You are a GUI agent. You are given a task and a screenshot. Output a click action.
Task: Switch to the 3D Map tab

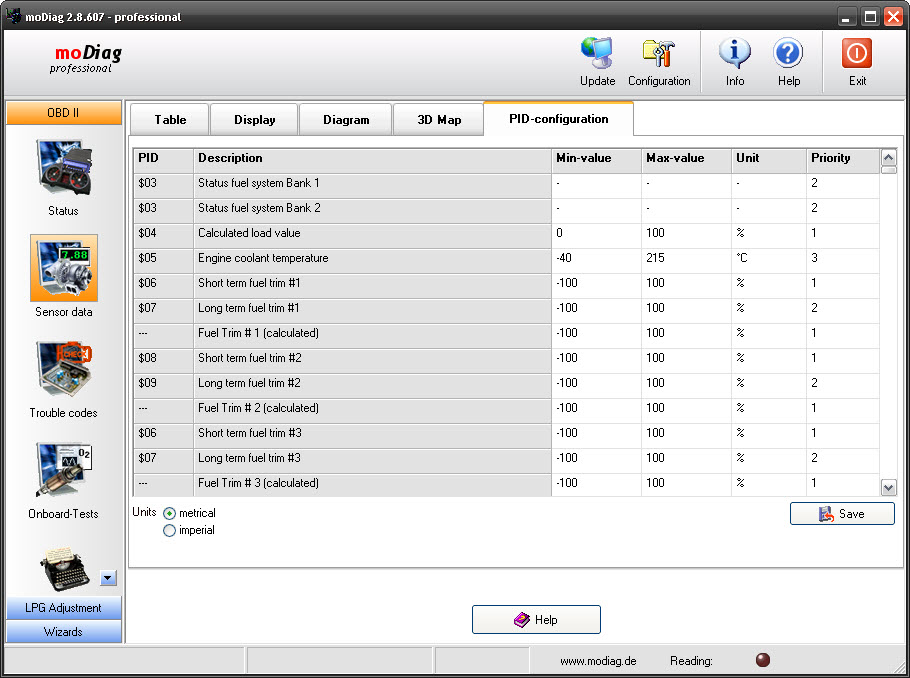[439, 120]
